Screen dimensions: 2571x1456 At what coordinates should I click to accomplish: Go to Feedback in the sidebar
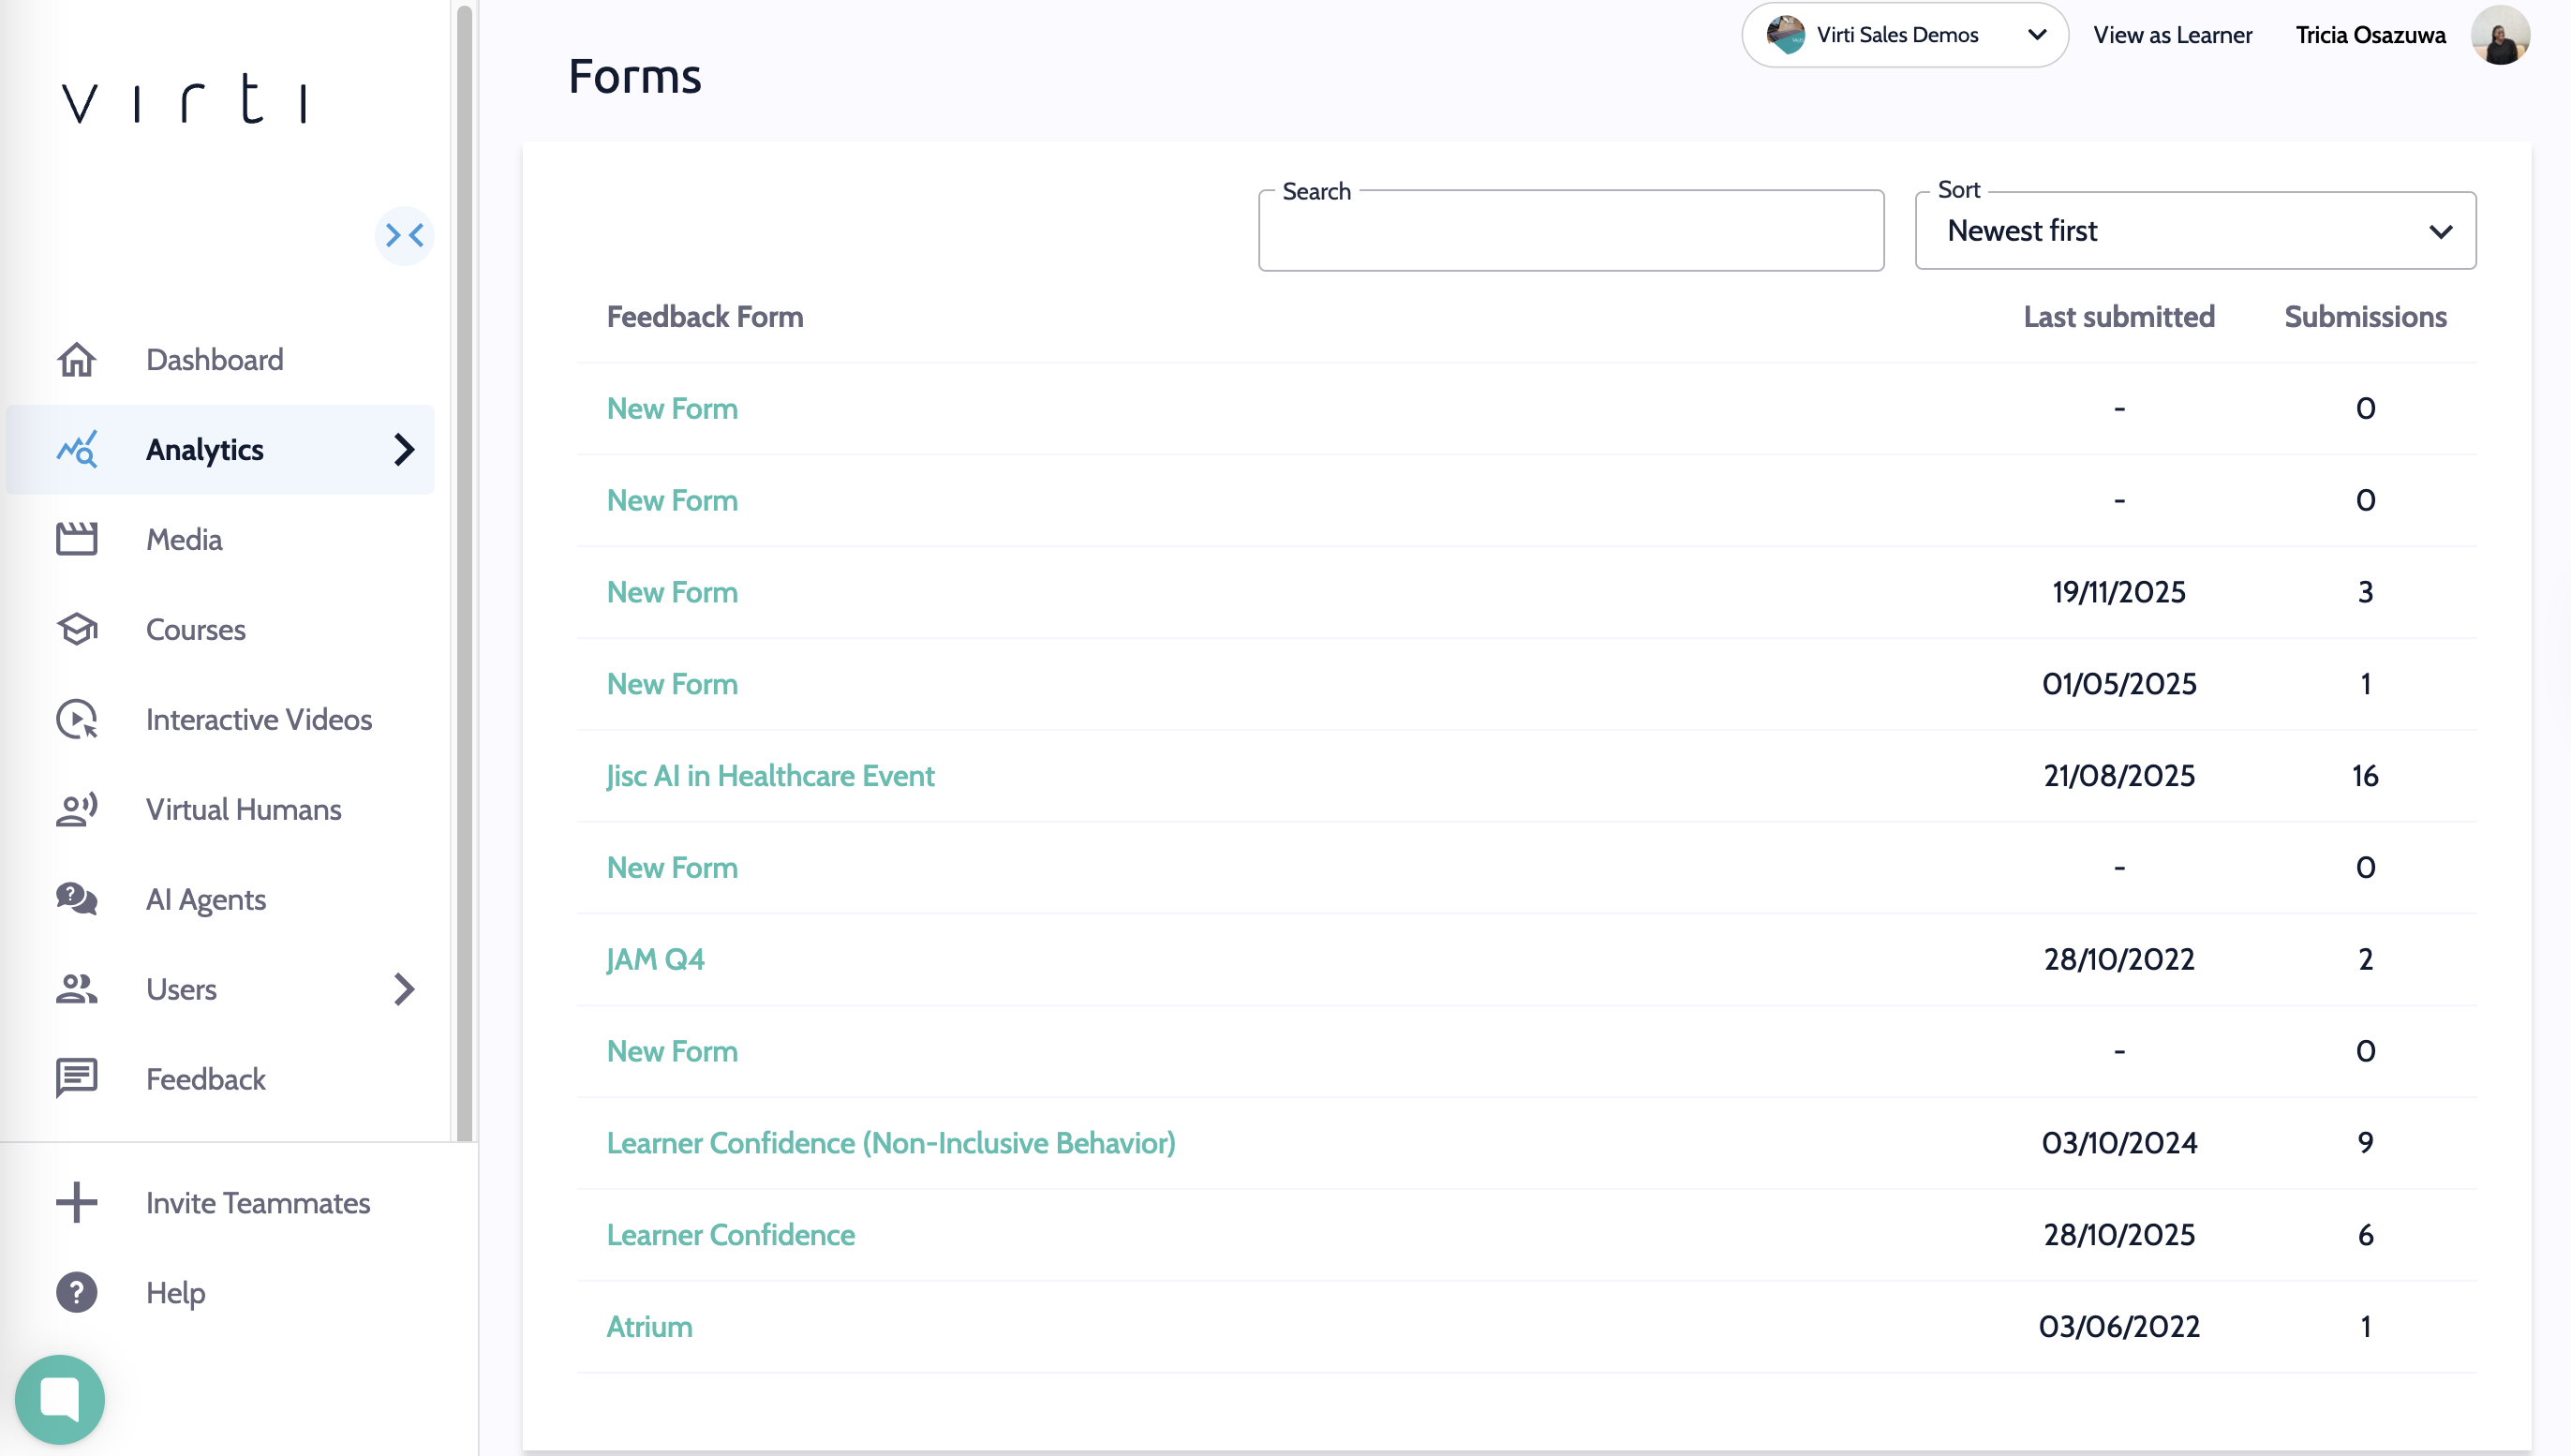(205, 1079)
